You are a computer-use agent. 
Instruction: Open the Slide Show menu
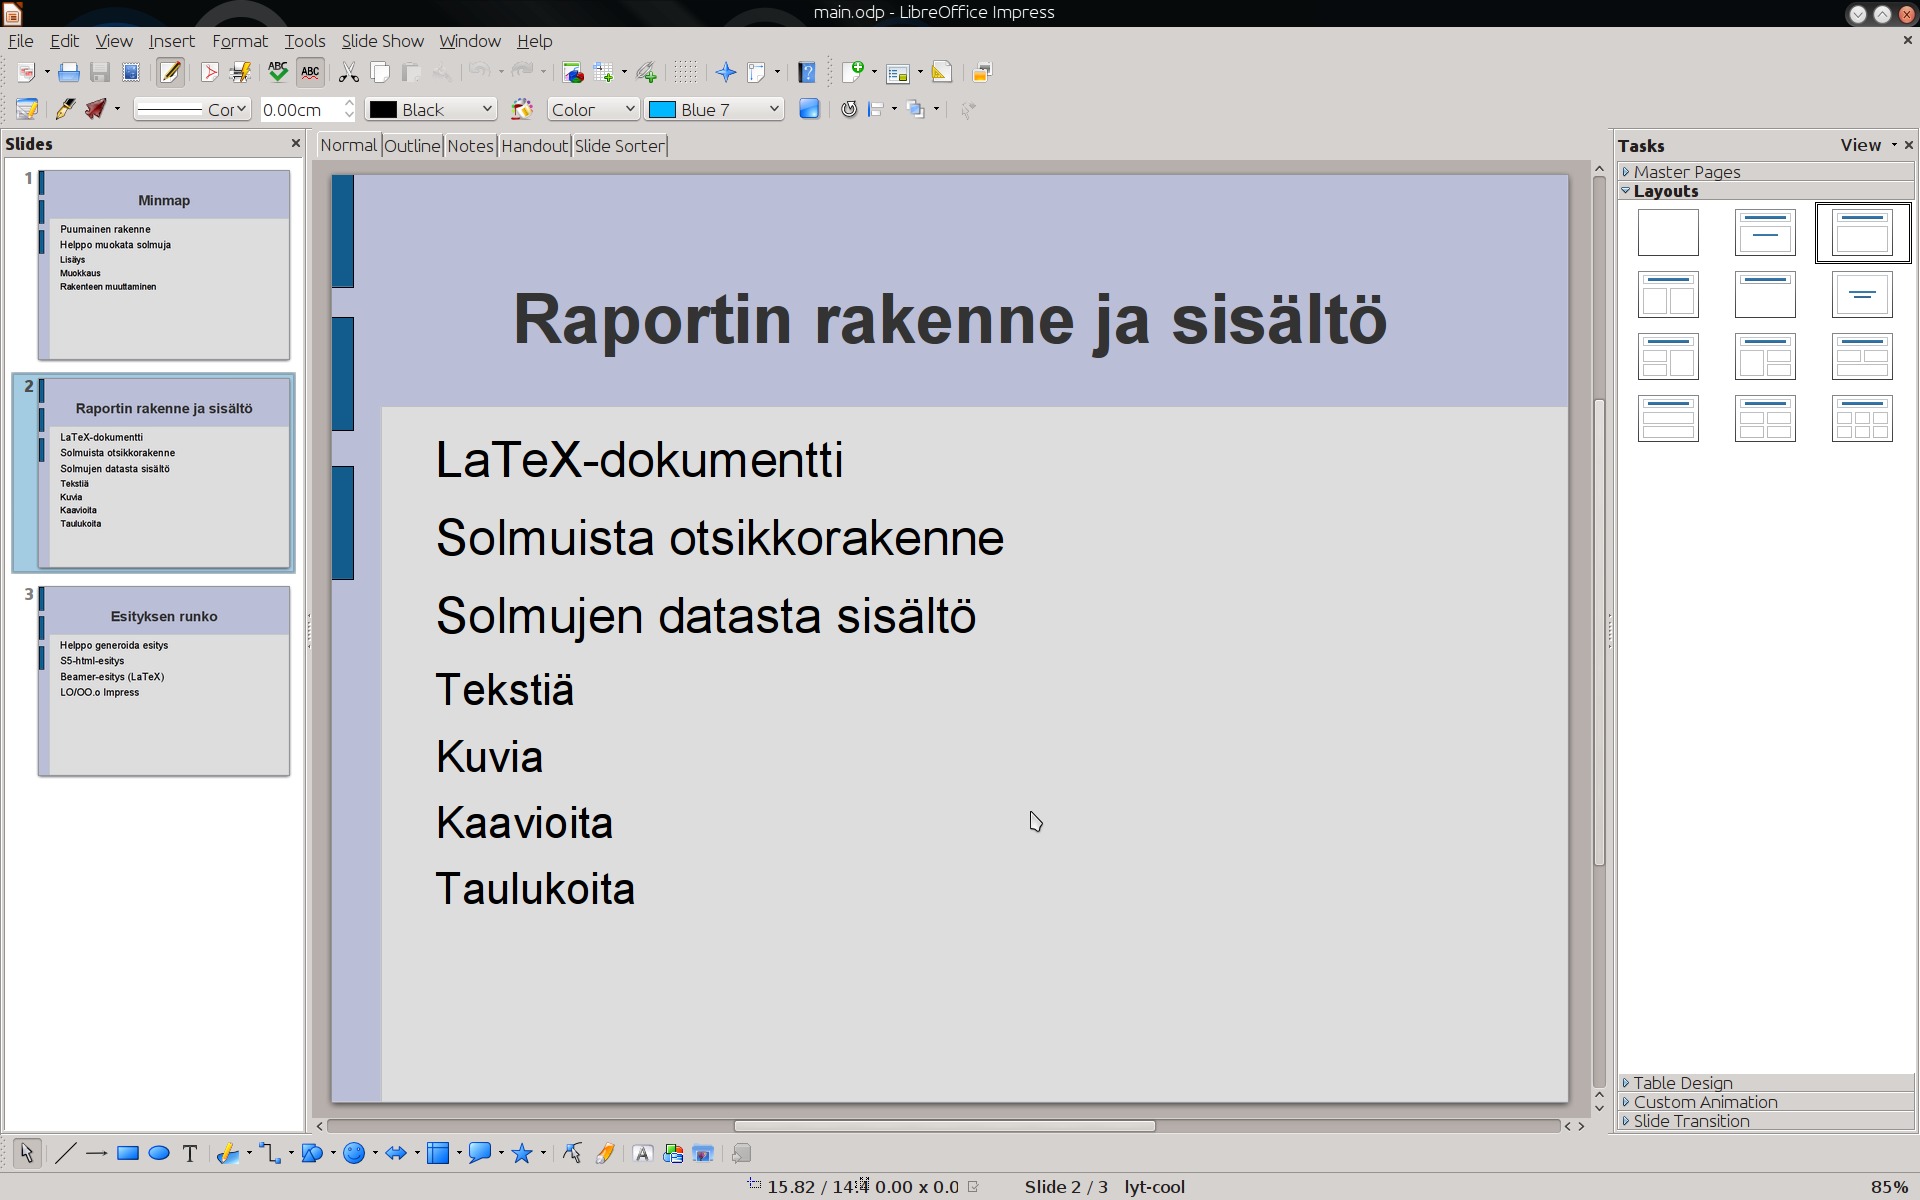click(382, 41)
